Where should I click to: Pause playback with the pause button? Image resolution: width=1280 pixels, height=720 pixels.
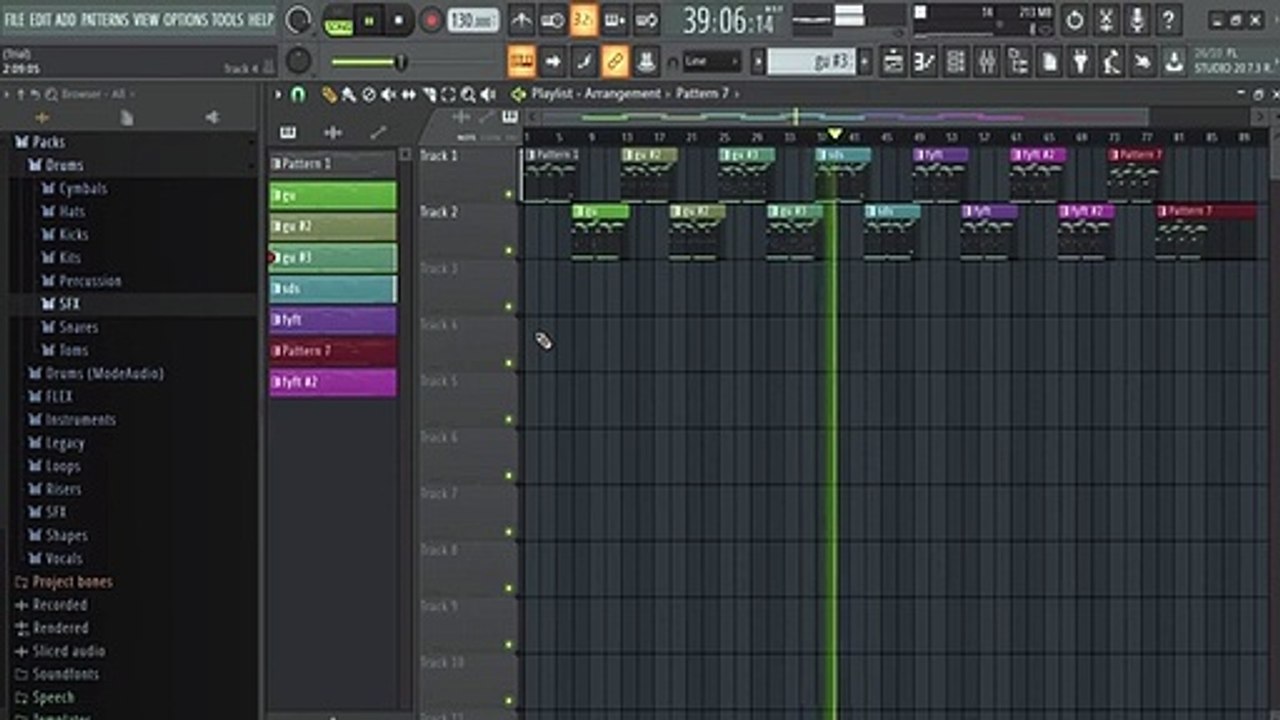(x=369, y=20)
